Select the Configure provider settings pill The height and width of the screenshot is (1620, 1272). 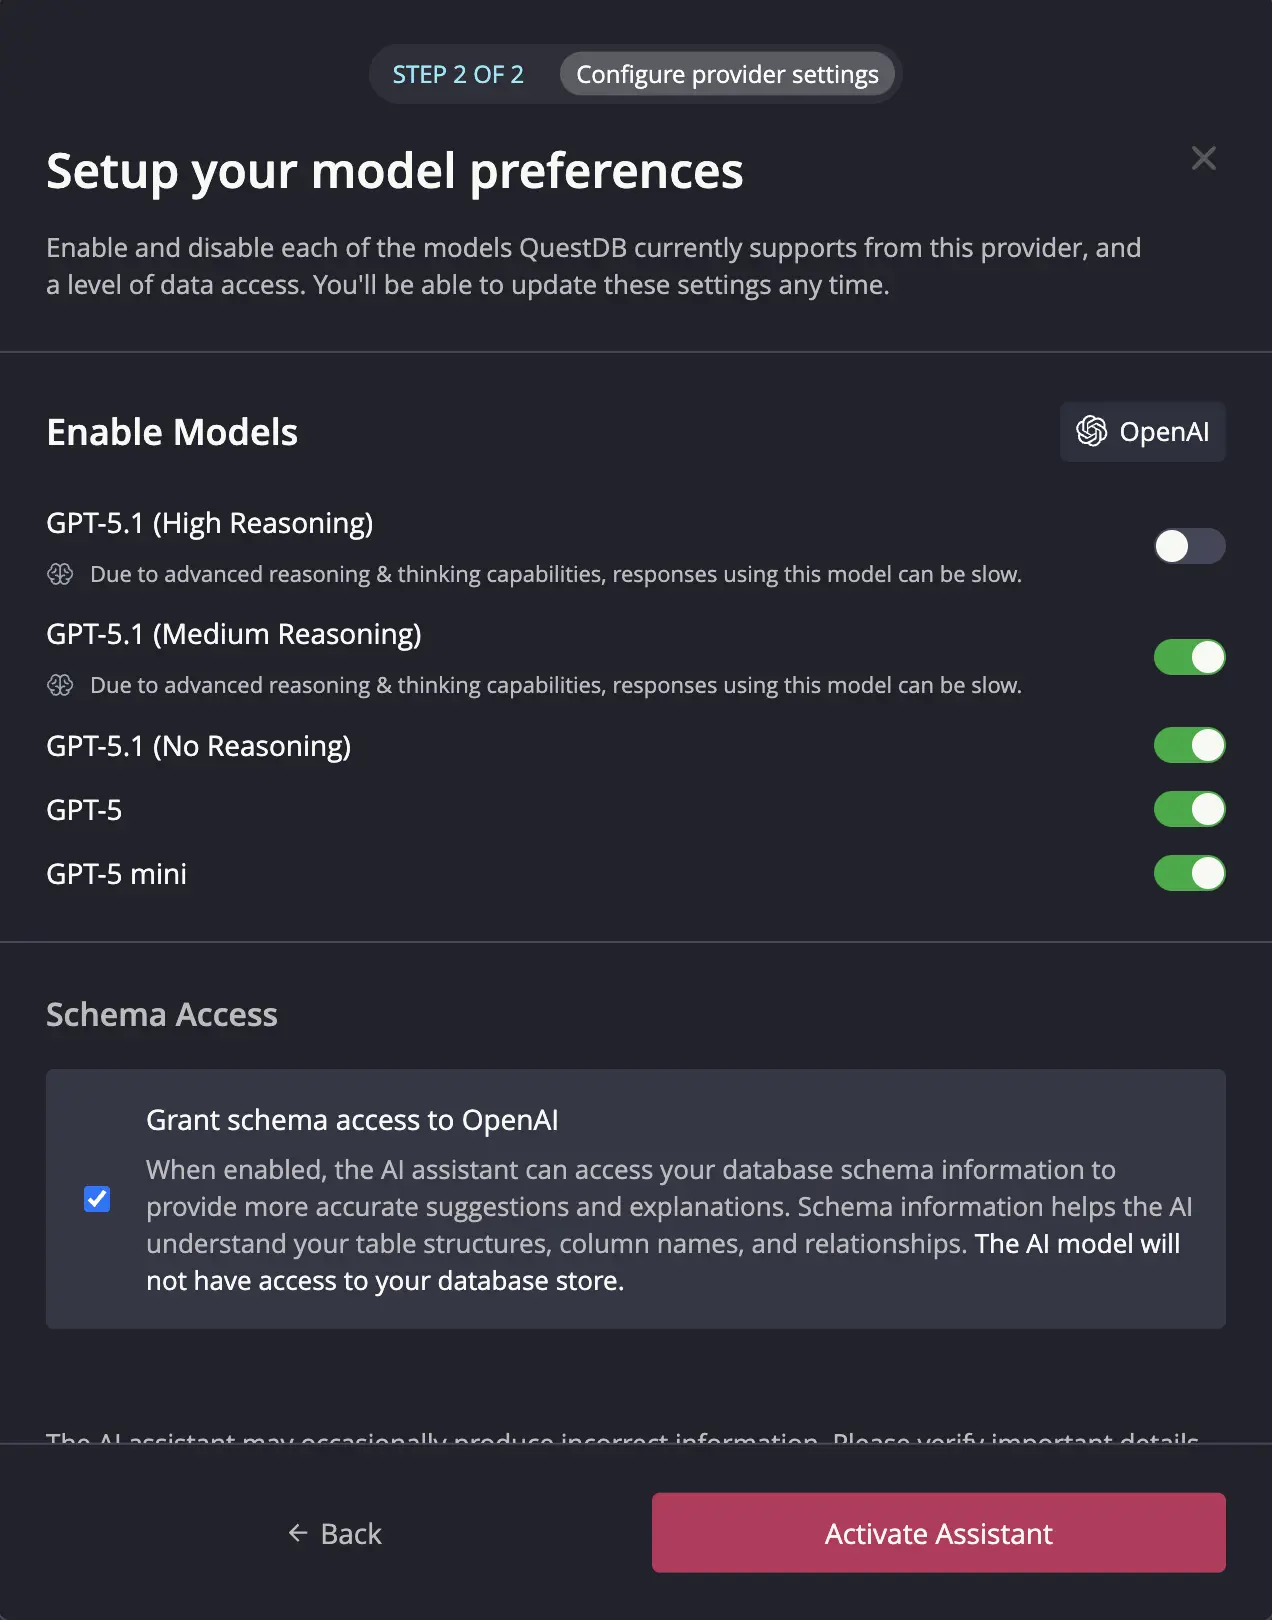click(728, 74)
